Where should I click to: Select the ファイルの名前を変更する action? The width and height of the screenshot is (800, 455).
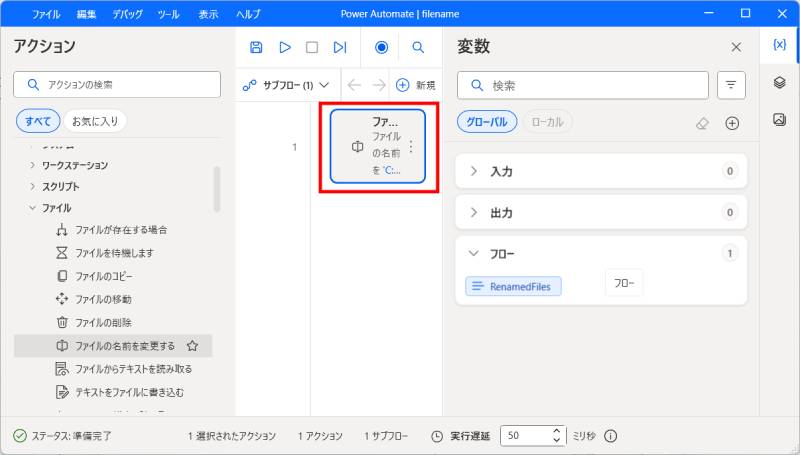tap(113, 346)
